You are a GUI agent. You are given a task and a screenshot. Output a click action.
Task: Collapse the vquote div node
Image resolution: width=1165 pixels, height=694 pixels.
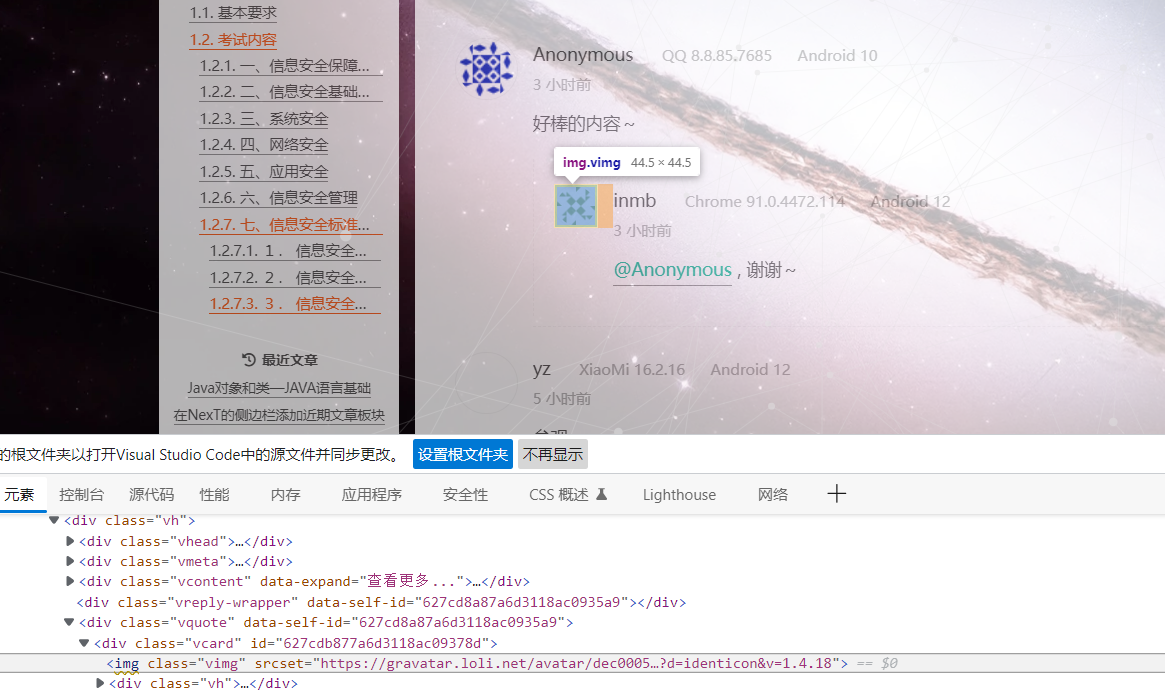(x=69, y=621)
